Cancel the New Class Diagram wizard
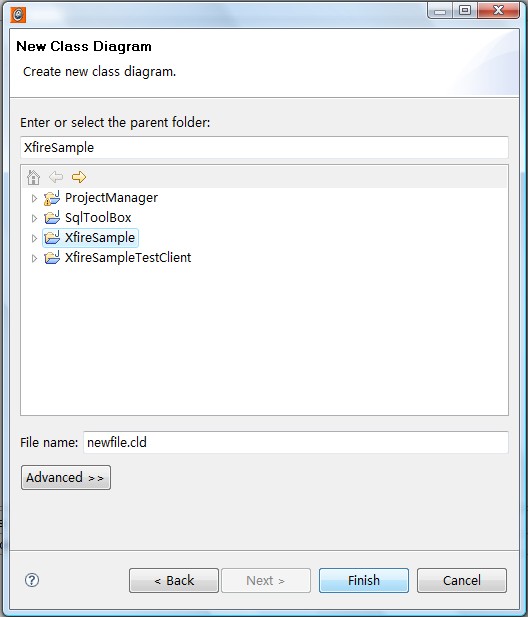 coord(462,580)
